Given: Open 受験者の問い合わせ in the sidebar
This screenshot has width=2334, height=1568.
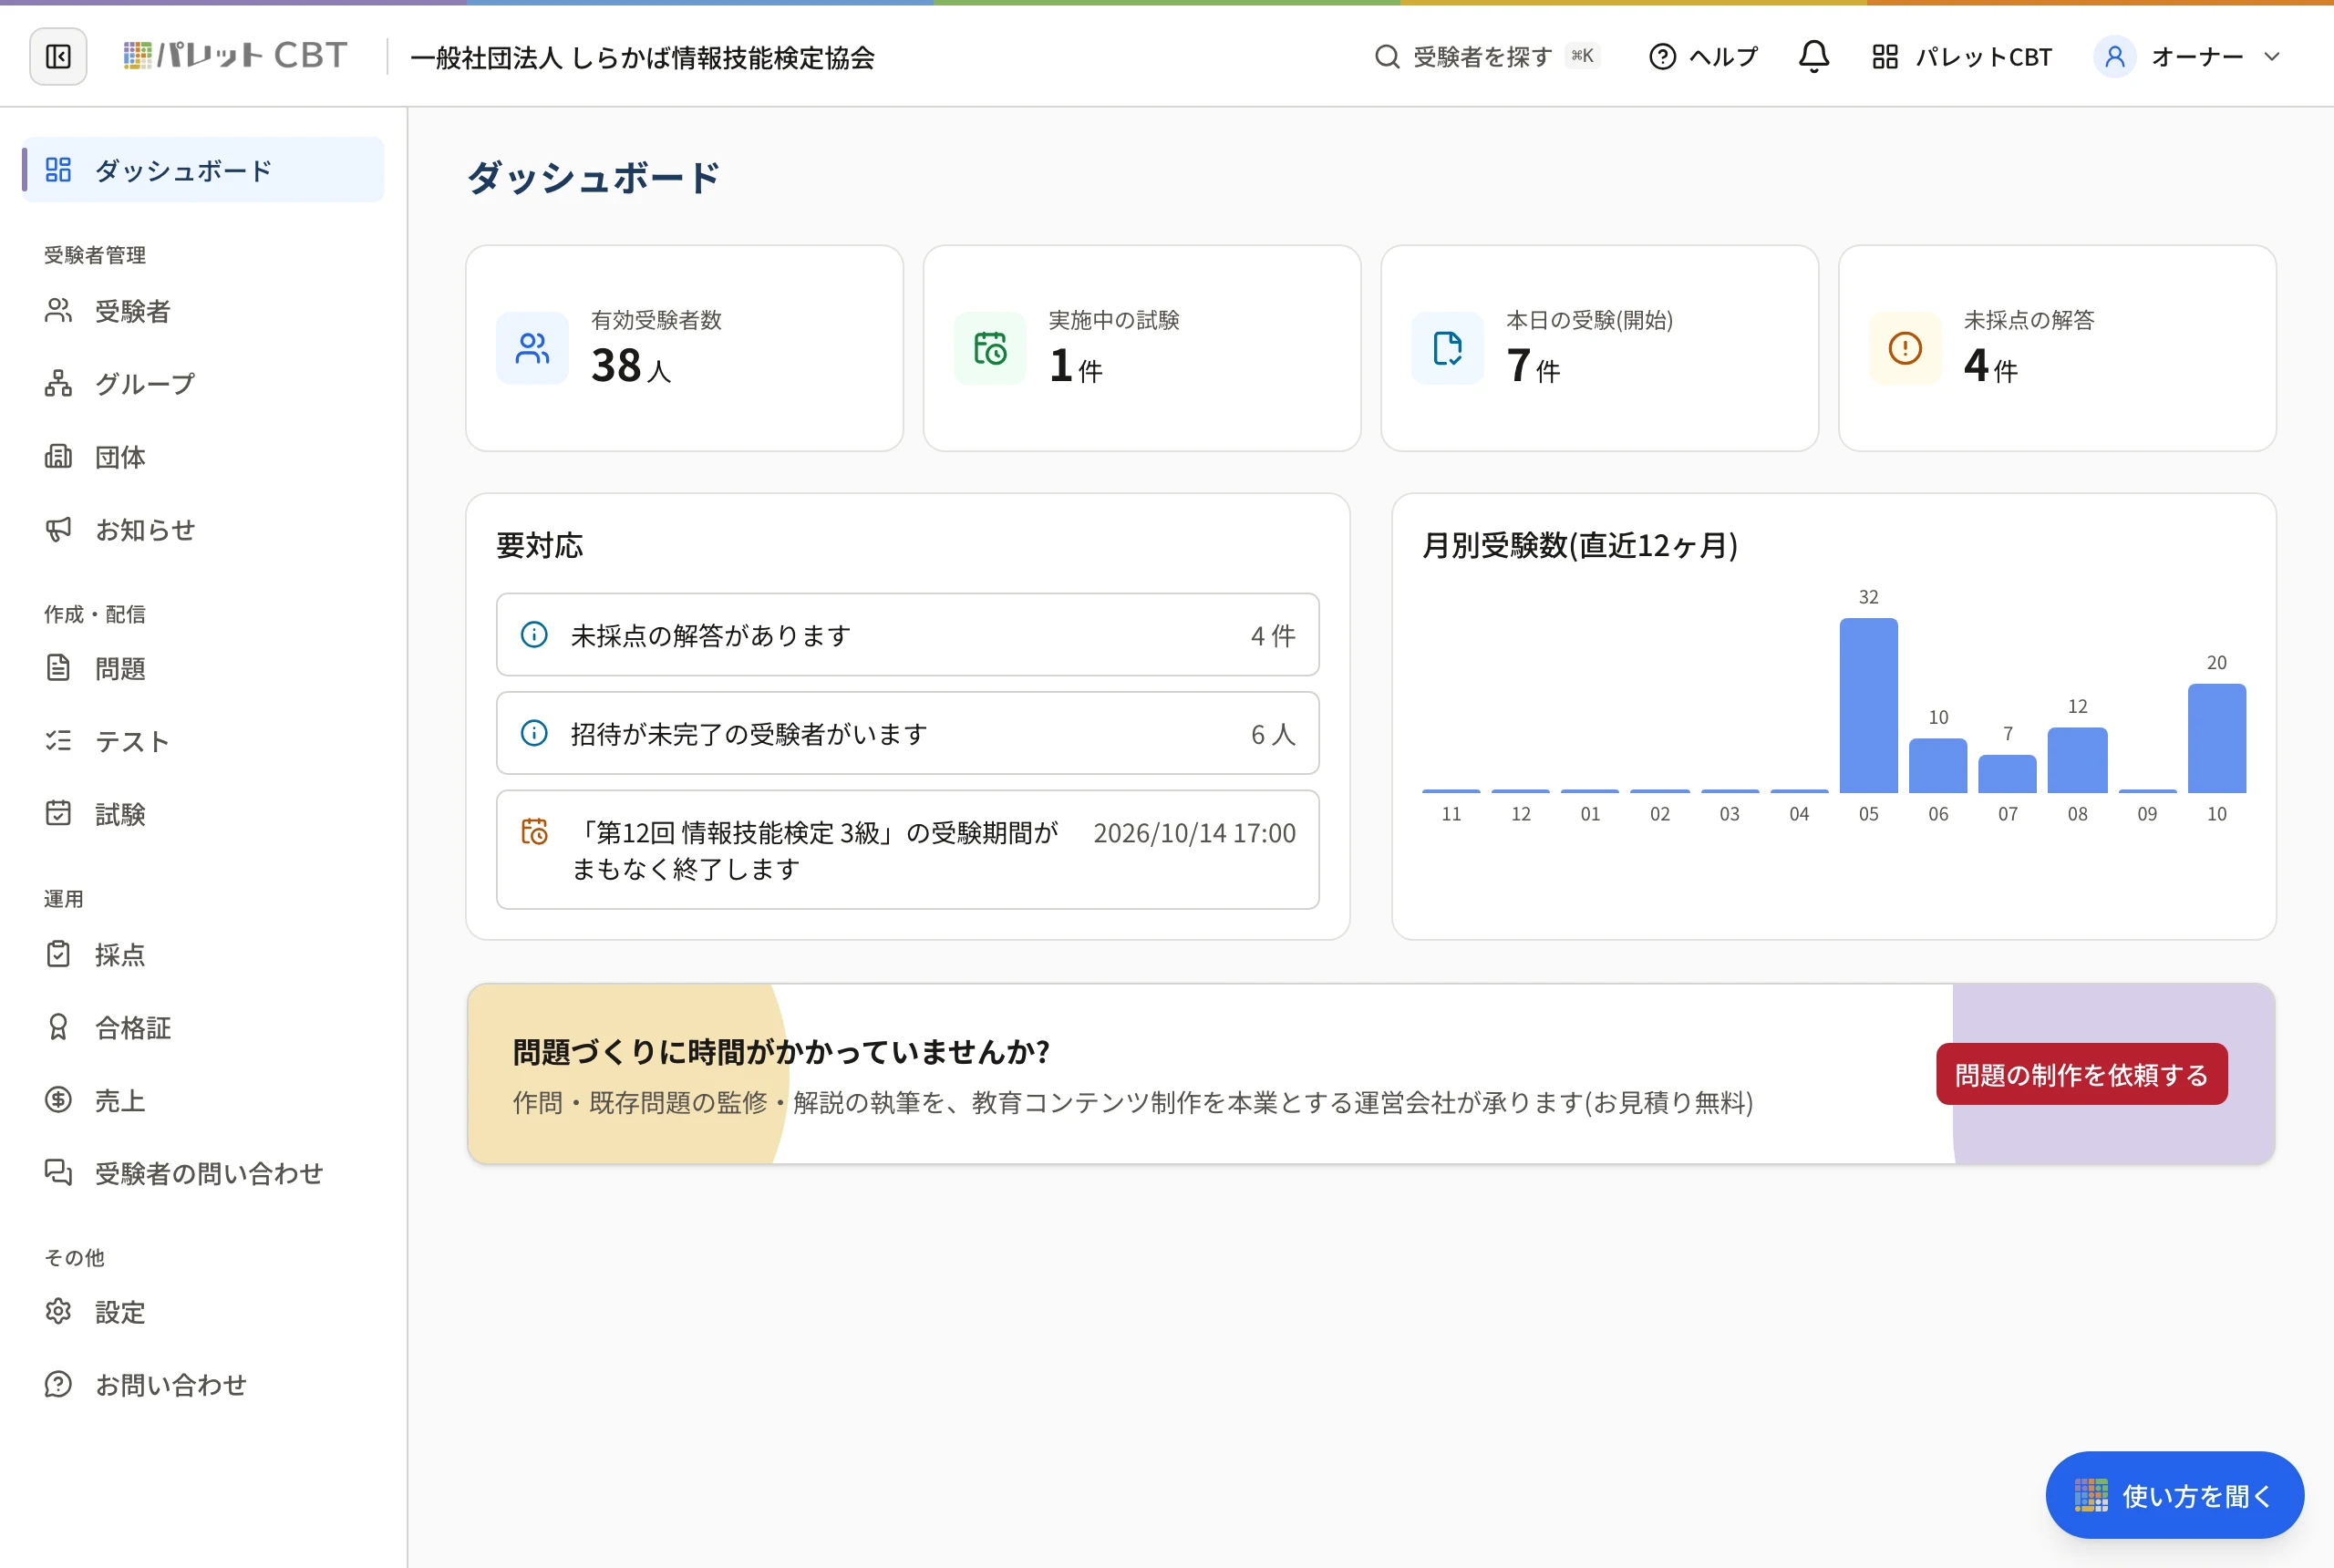Looking at the screenshot, I should 203,1173.
